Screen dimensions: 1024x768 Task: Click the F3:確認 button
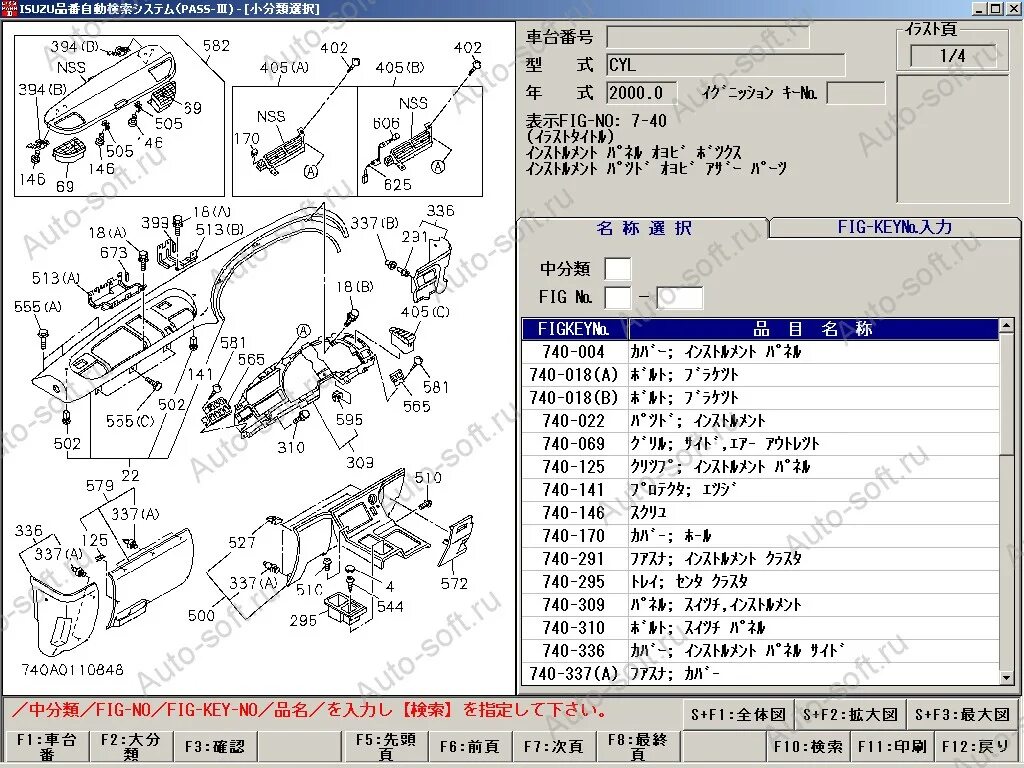215,746
